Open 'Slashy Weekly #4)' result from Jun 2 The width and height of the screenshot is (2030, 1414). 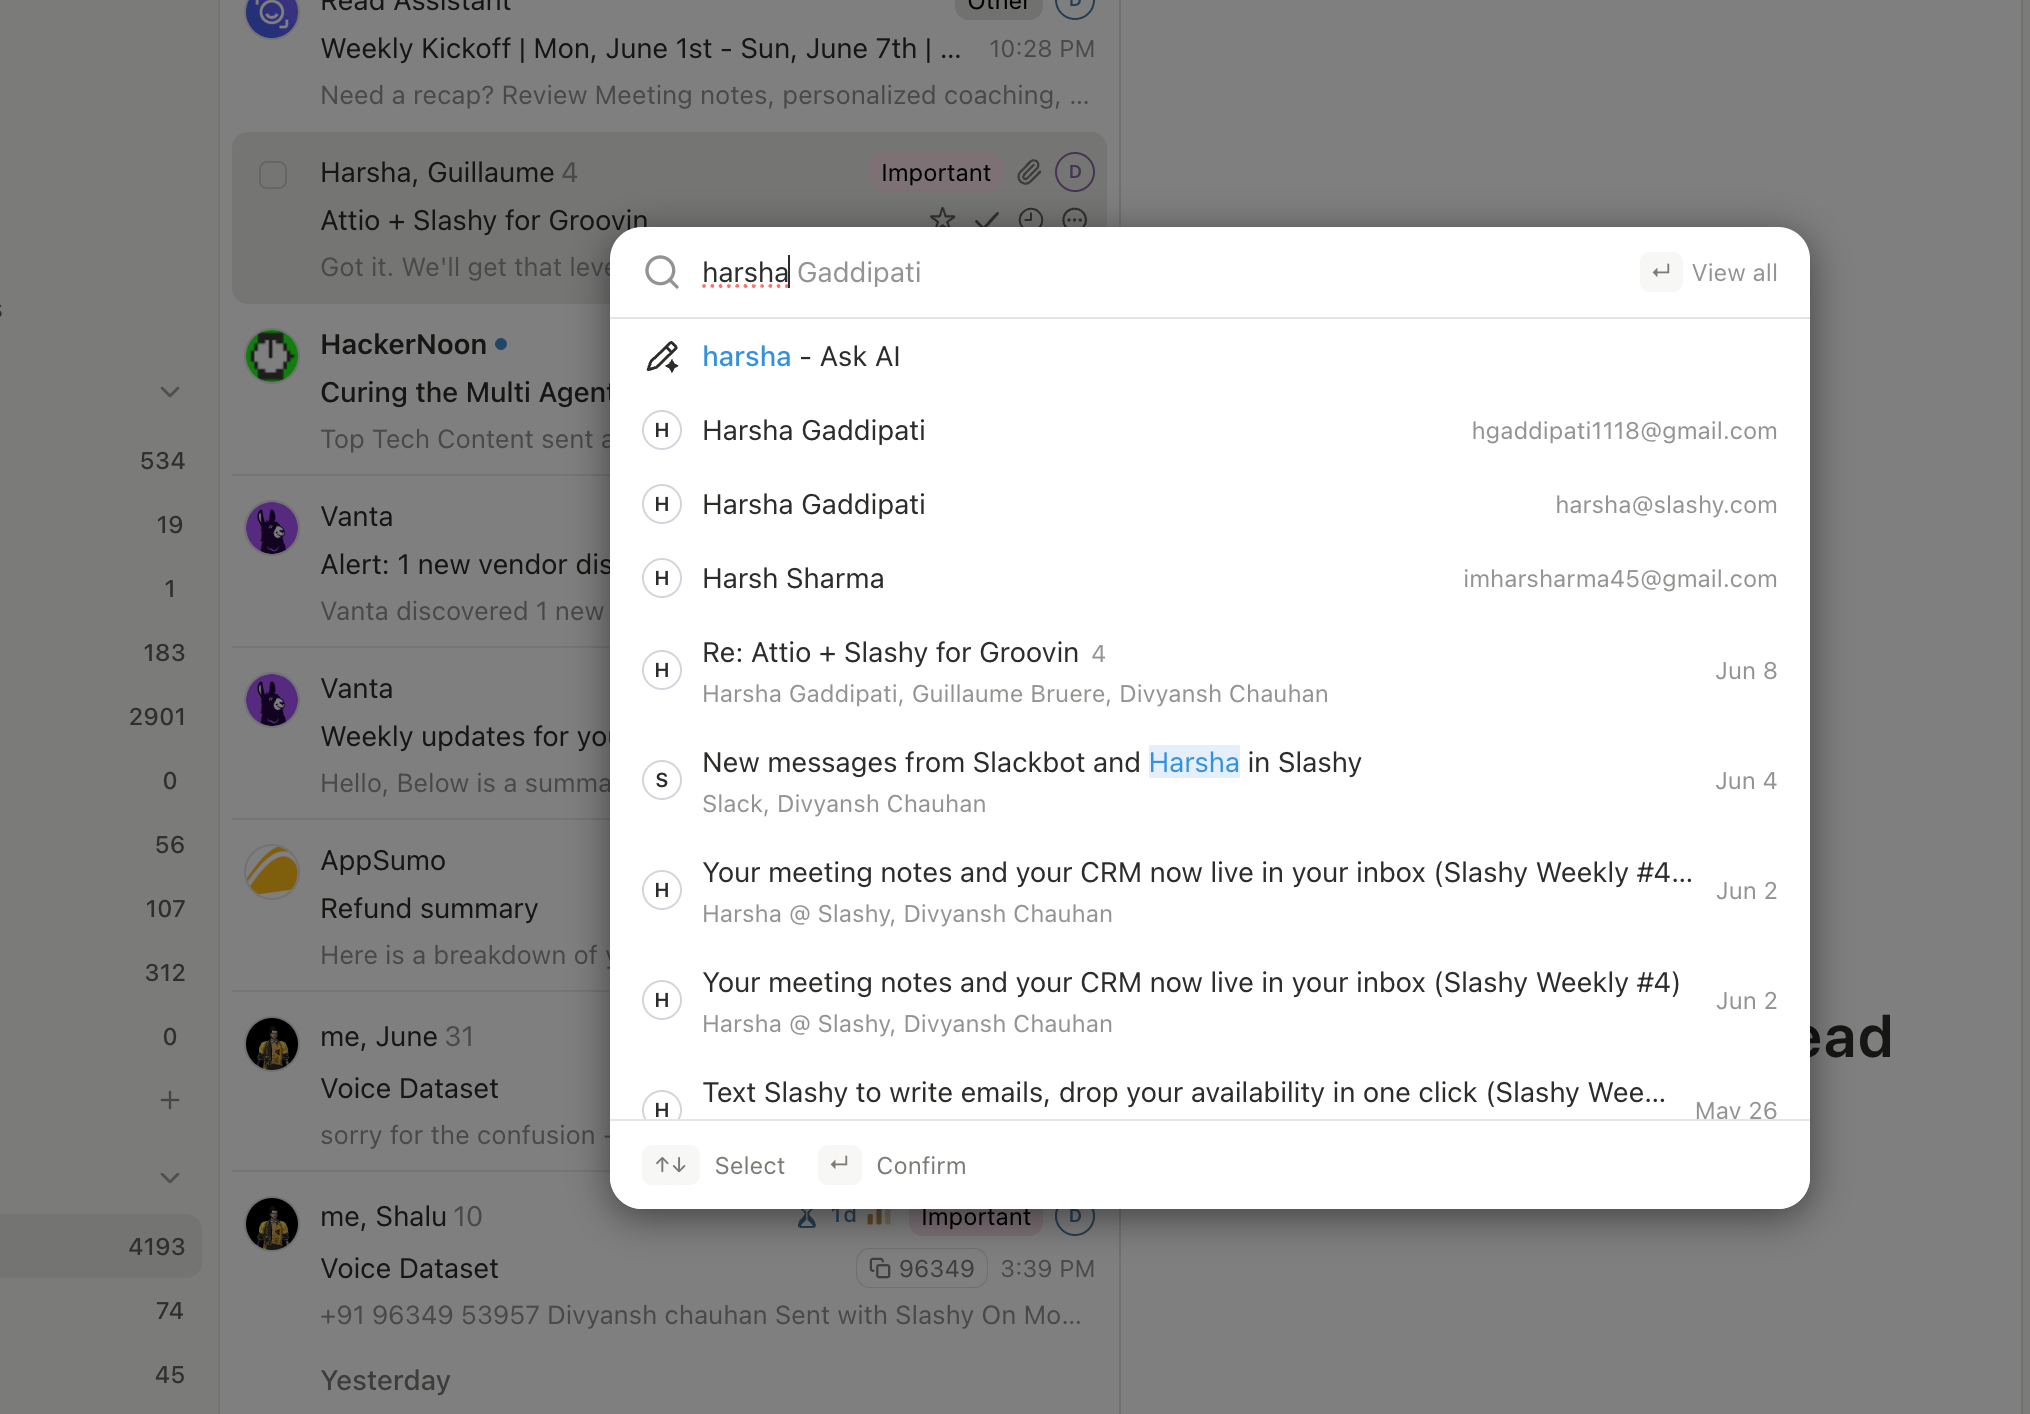click(x=1210, y=1001)
